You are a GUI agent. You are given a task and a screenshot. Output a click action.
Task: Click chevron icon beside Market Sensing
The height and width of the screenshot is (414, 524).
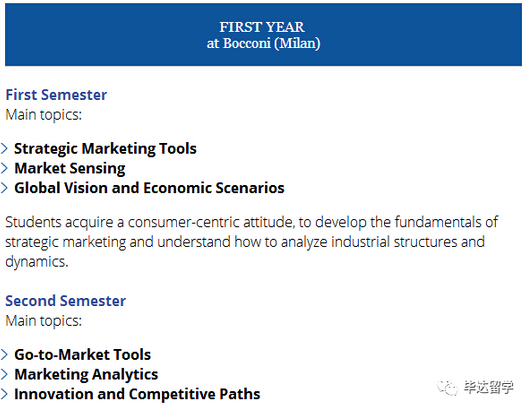coord(4,168)
